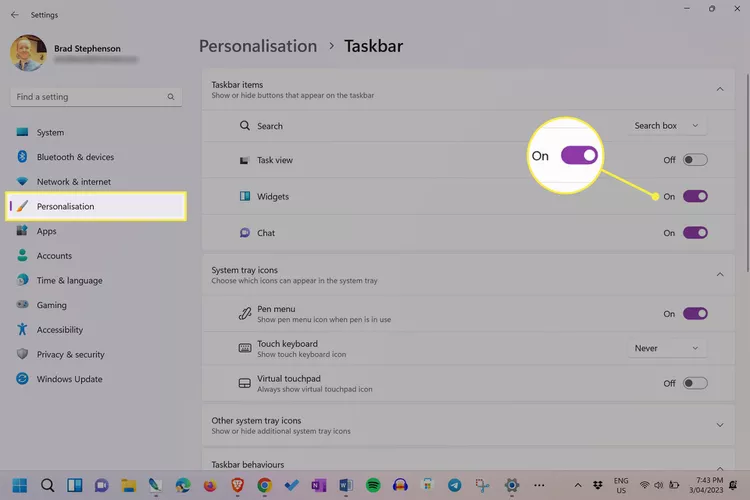
Task: Click the settings page vertical scrollbar
Action: pos(747,173)
